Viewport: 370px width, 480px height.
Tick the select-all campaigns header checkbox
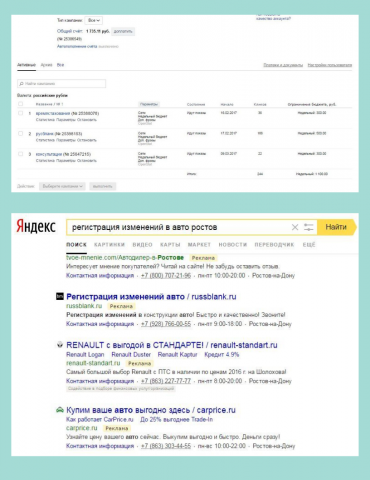pos(20,104)
